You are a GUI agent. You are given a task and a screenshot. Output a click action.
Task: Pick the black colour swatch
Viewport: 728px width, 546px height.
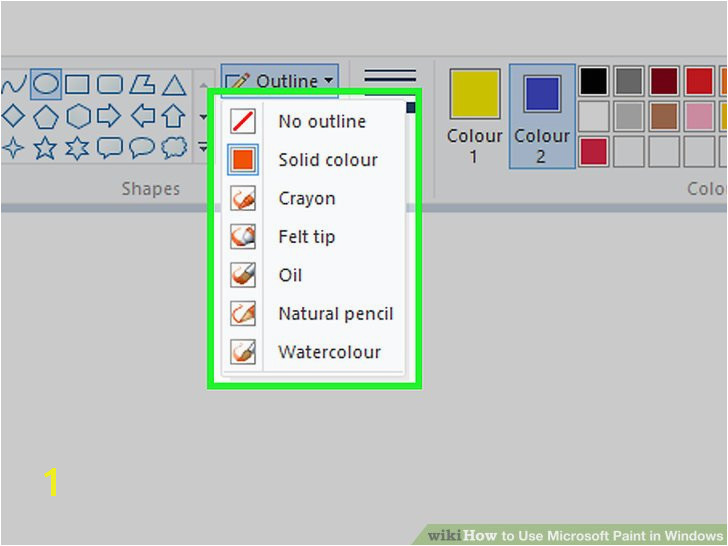point(593,81)
